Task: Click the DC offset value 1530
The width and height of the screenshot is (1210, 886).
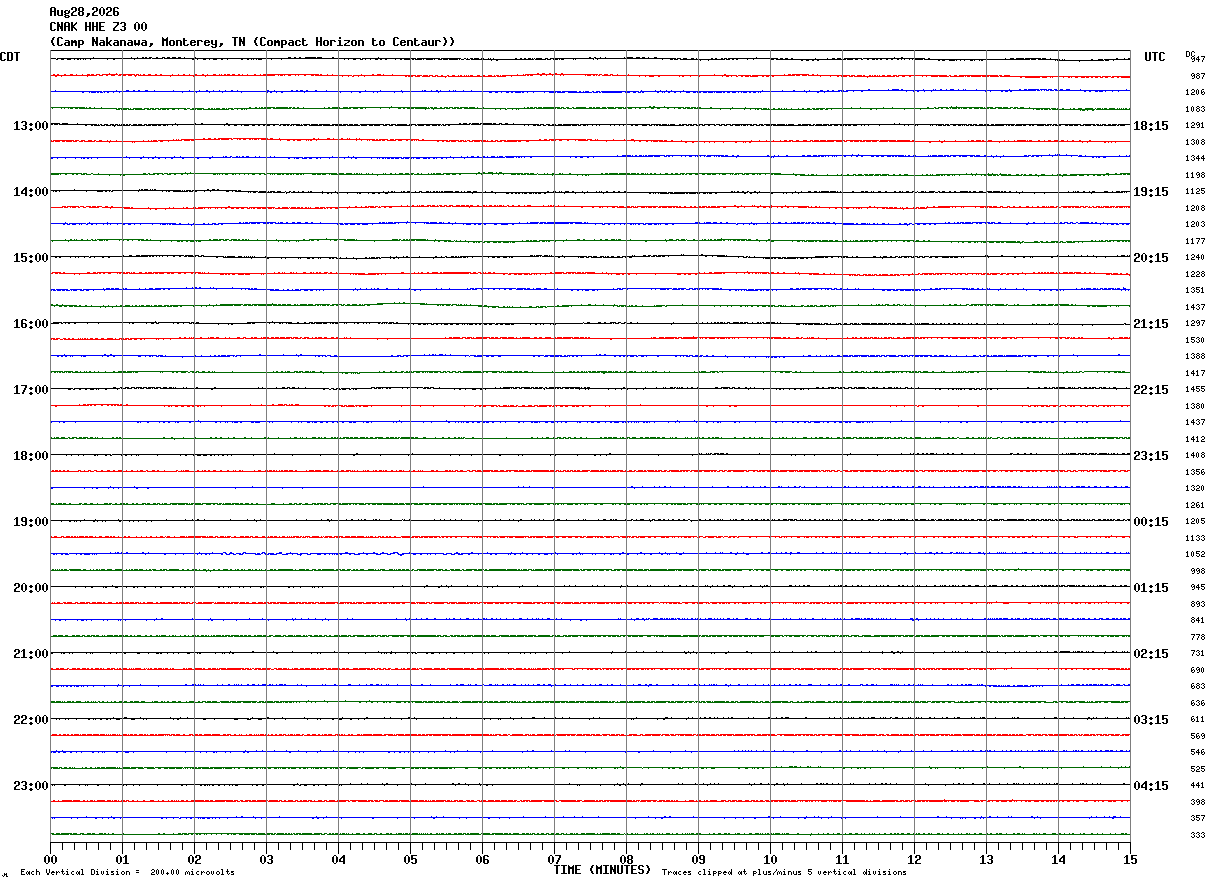Action: pos(1196,340)
